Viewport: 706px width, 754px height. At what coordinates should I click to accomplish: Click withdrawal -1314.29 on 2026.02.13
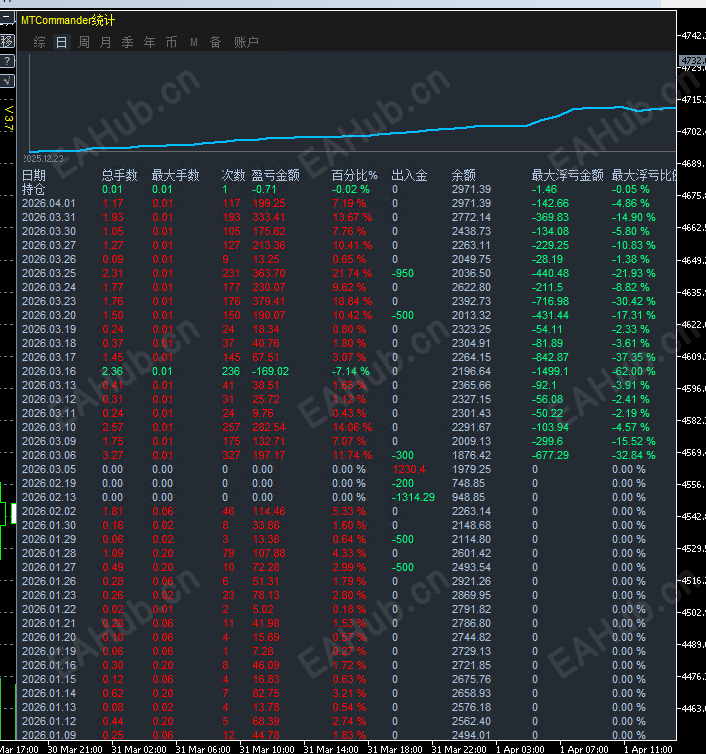[413, 497]
